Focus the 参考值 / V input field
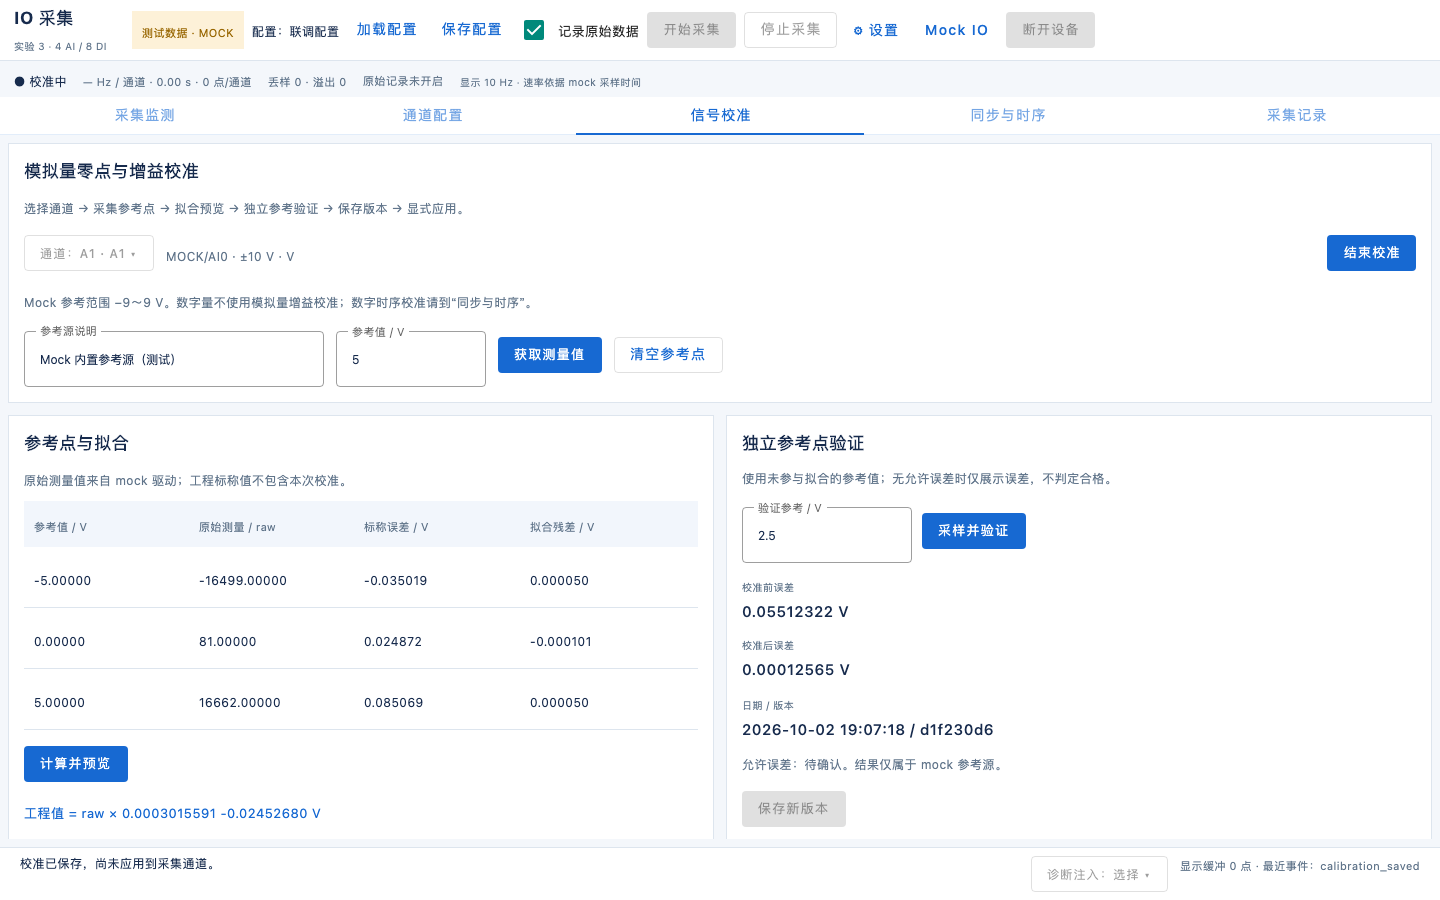Screen dimensions: 1440x900 point(411,359)
